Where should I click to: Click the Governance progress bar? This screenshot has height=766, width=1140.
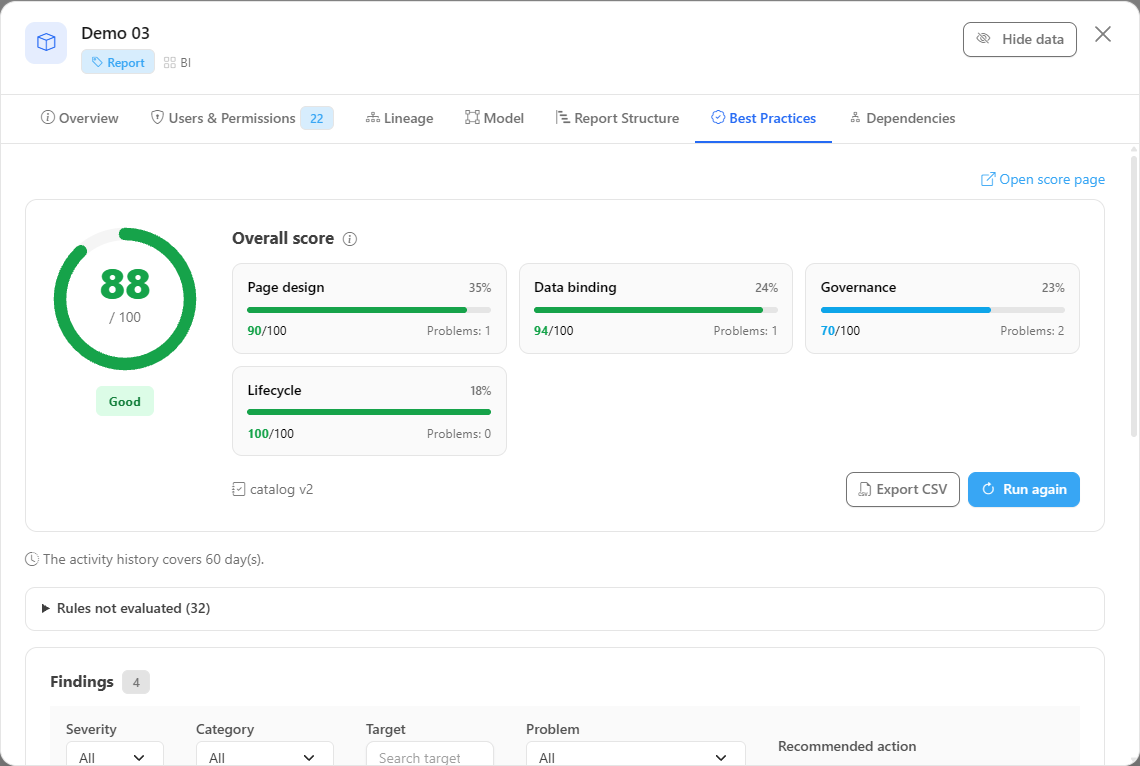pos(942,310)
